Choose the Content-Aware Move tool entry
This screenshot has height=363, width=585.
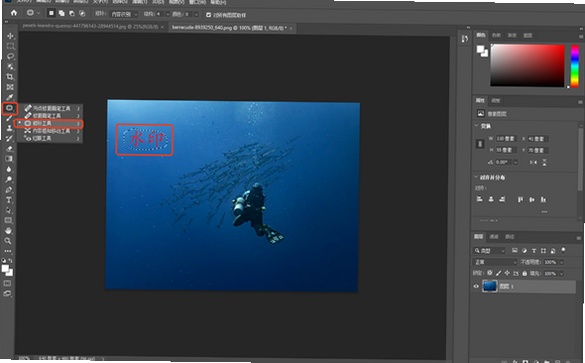(51, 131)
